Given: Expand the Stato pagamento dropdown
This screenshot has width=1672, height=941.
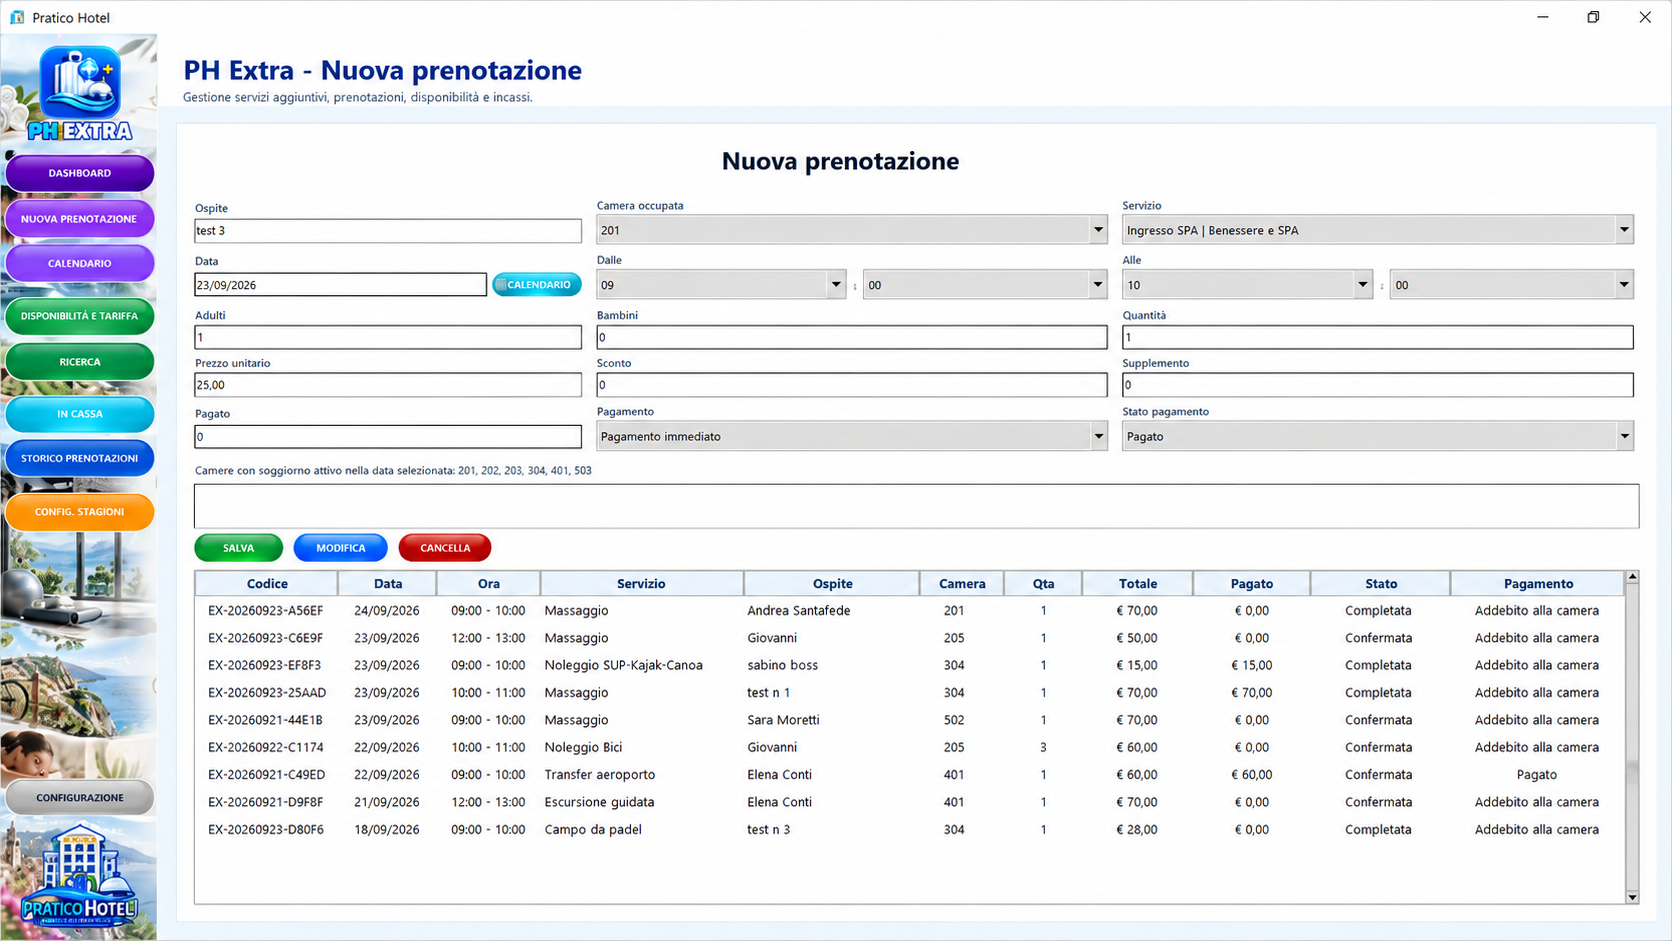Looking at the screenshot, I should point(1624,436).
